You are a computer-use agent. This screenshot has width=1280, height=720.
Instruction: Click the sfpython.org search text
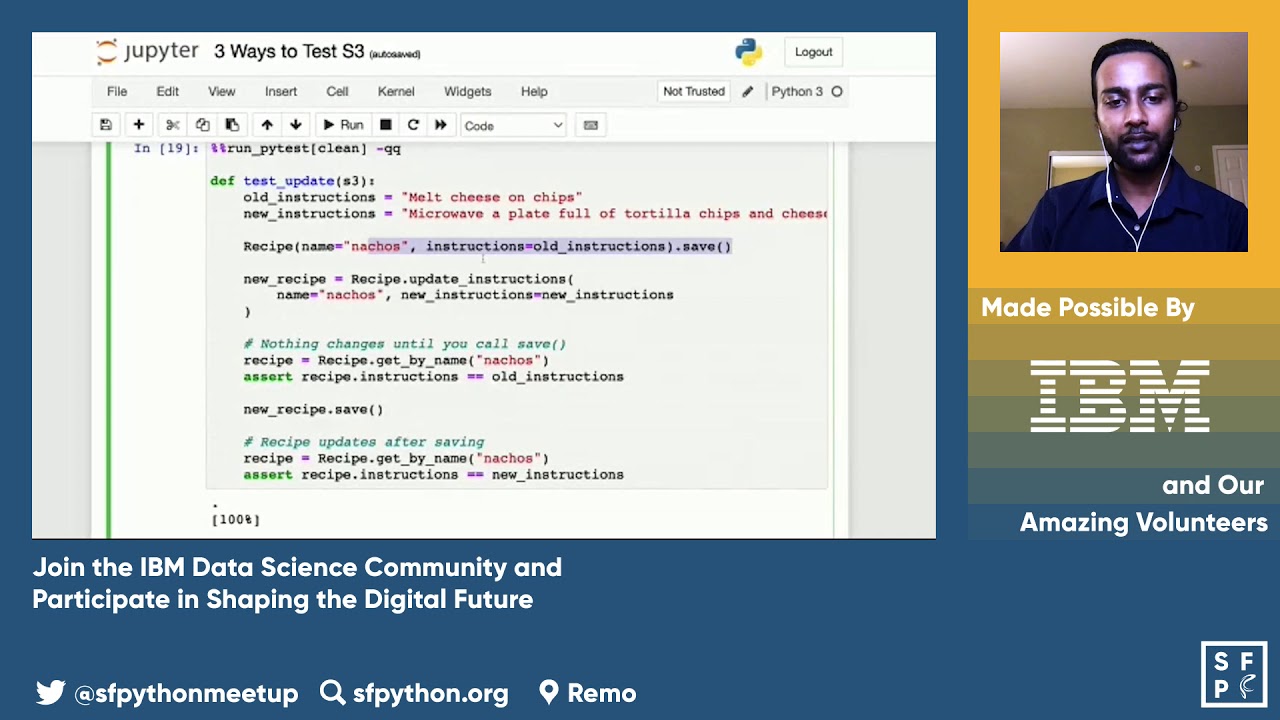(430, 693)
